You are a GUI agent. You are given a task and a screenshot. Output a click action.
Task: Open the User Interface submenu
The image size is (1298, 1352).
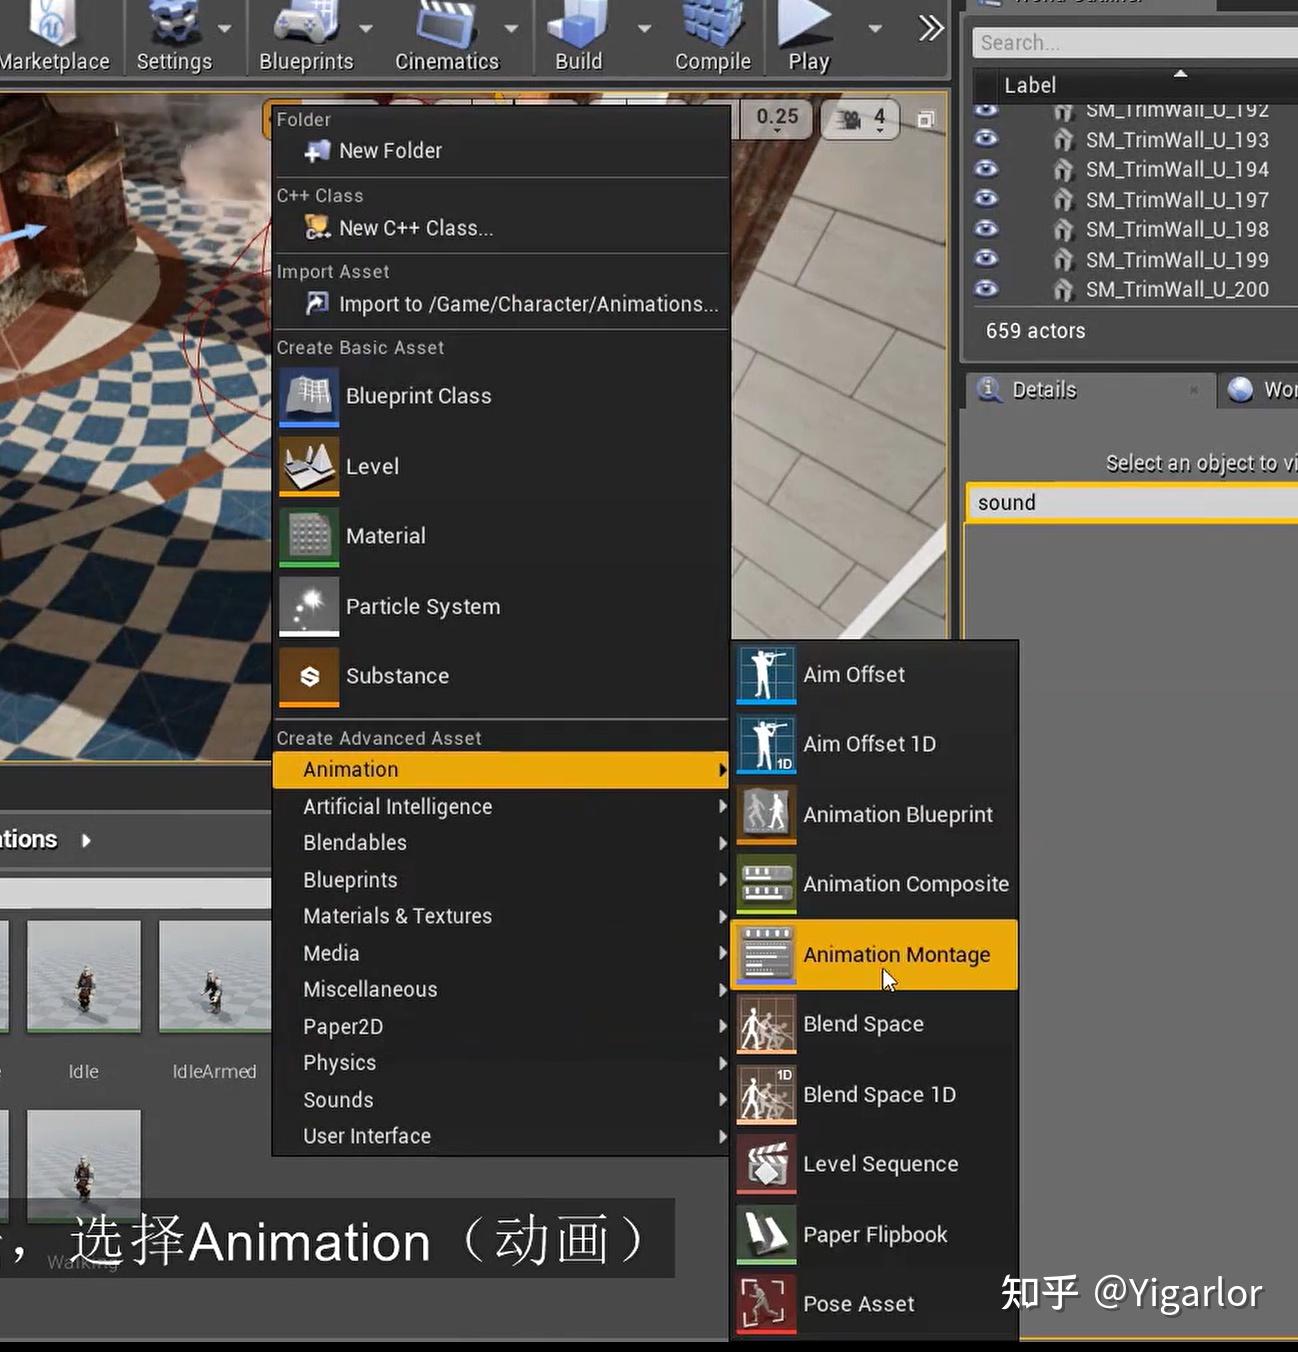501,1136
